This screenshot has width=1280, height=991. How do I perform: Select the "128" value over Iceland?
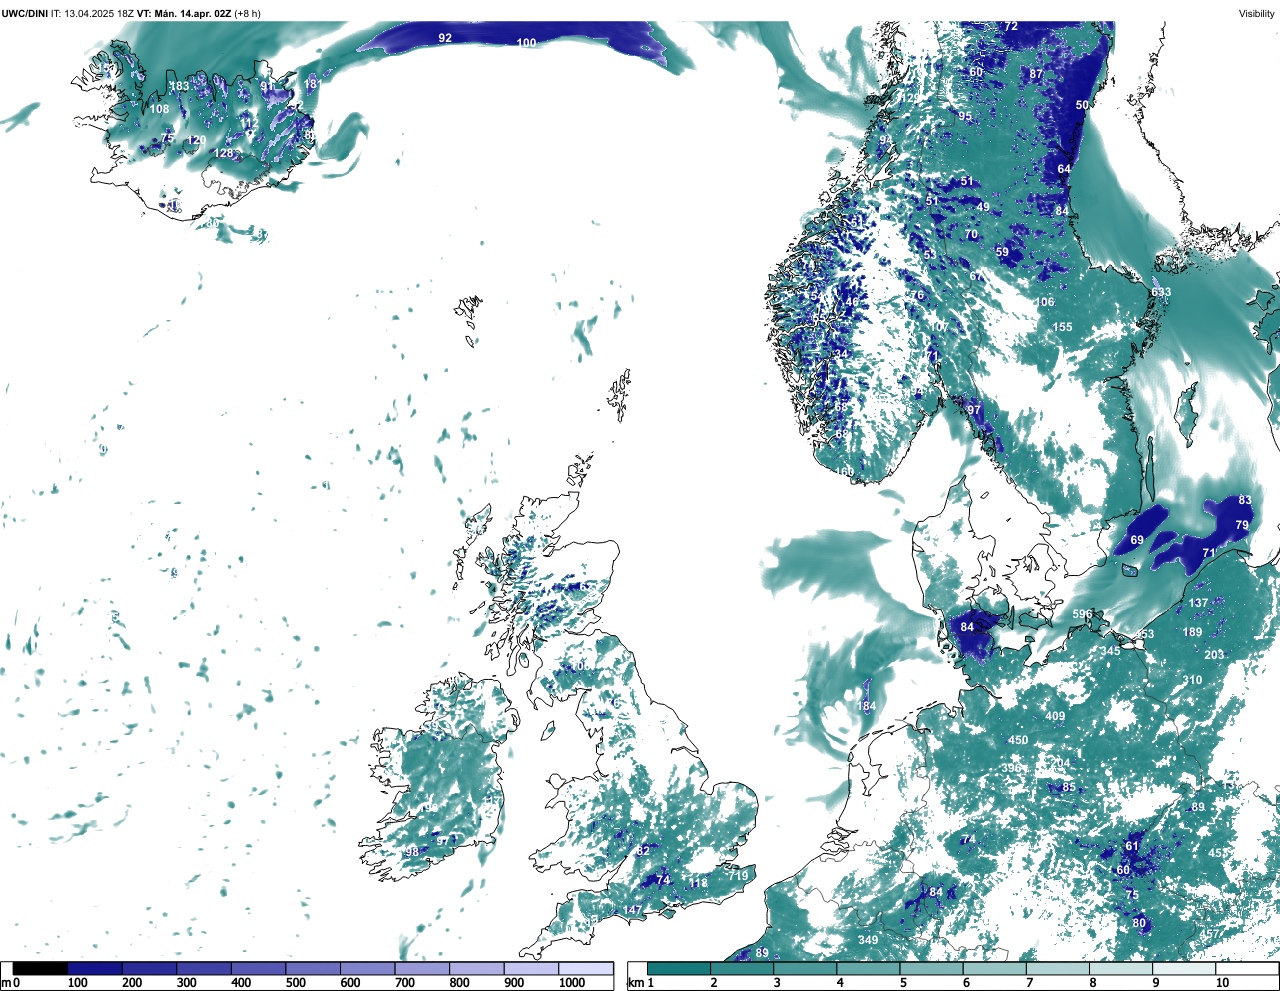click(x=224, y=153)
